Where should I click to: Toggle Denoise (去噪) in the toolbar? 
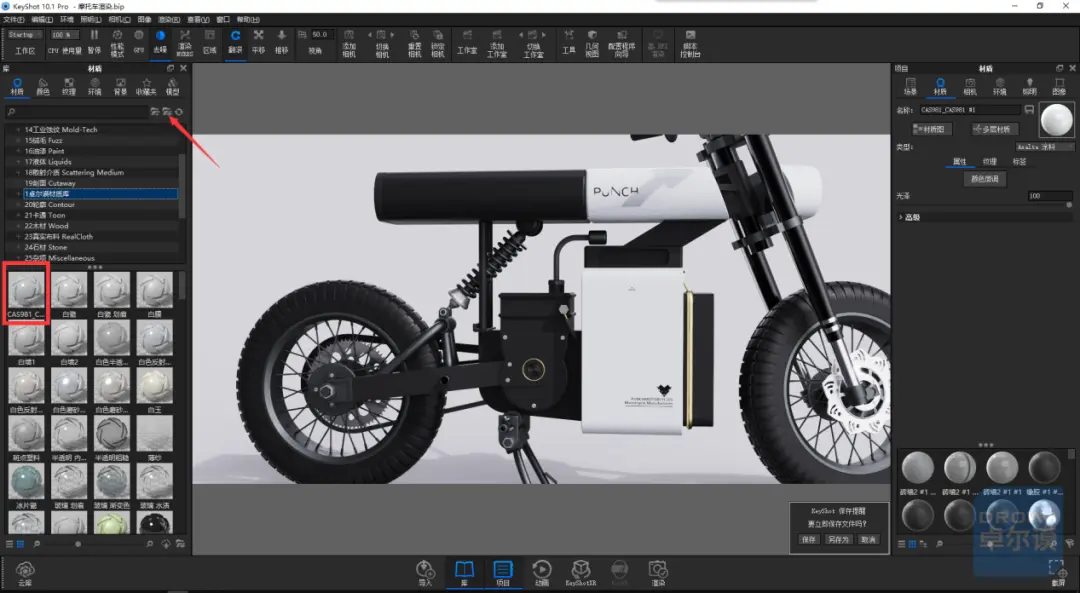point(160,41)
